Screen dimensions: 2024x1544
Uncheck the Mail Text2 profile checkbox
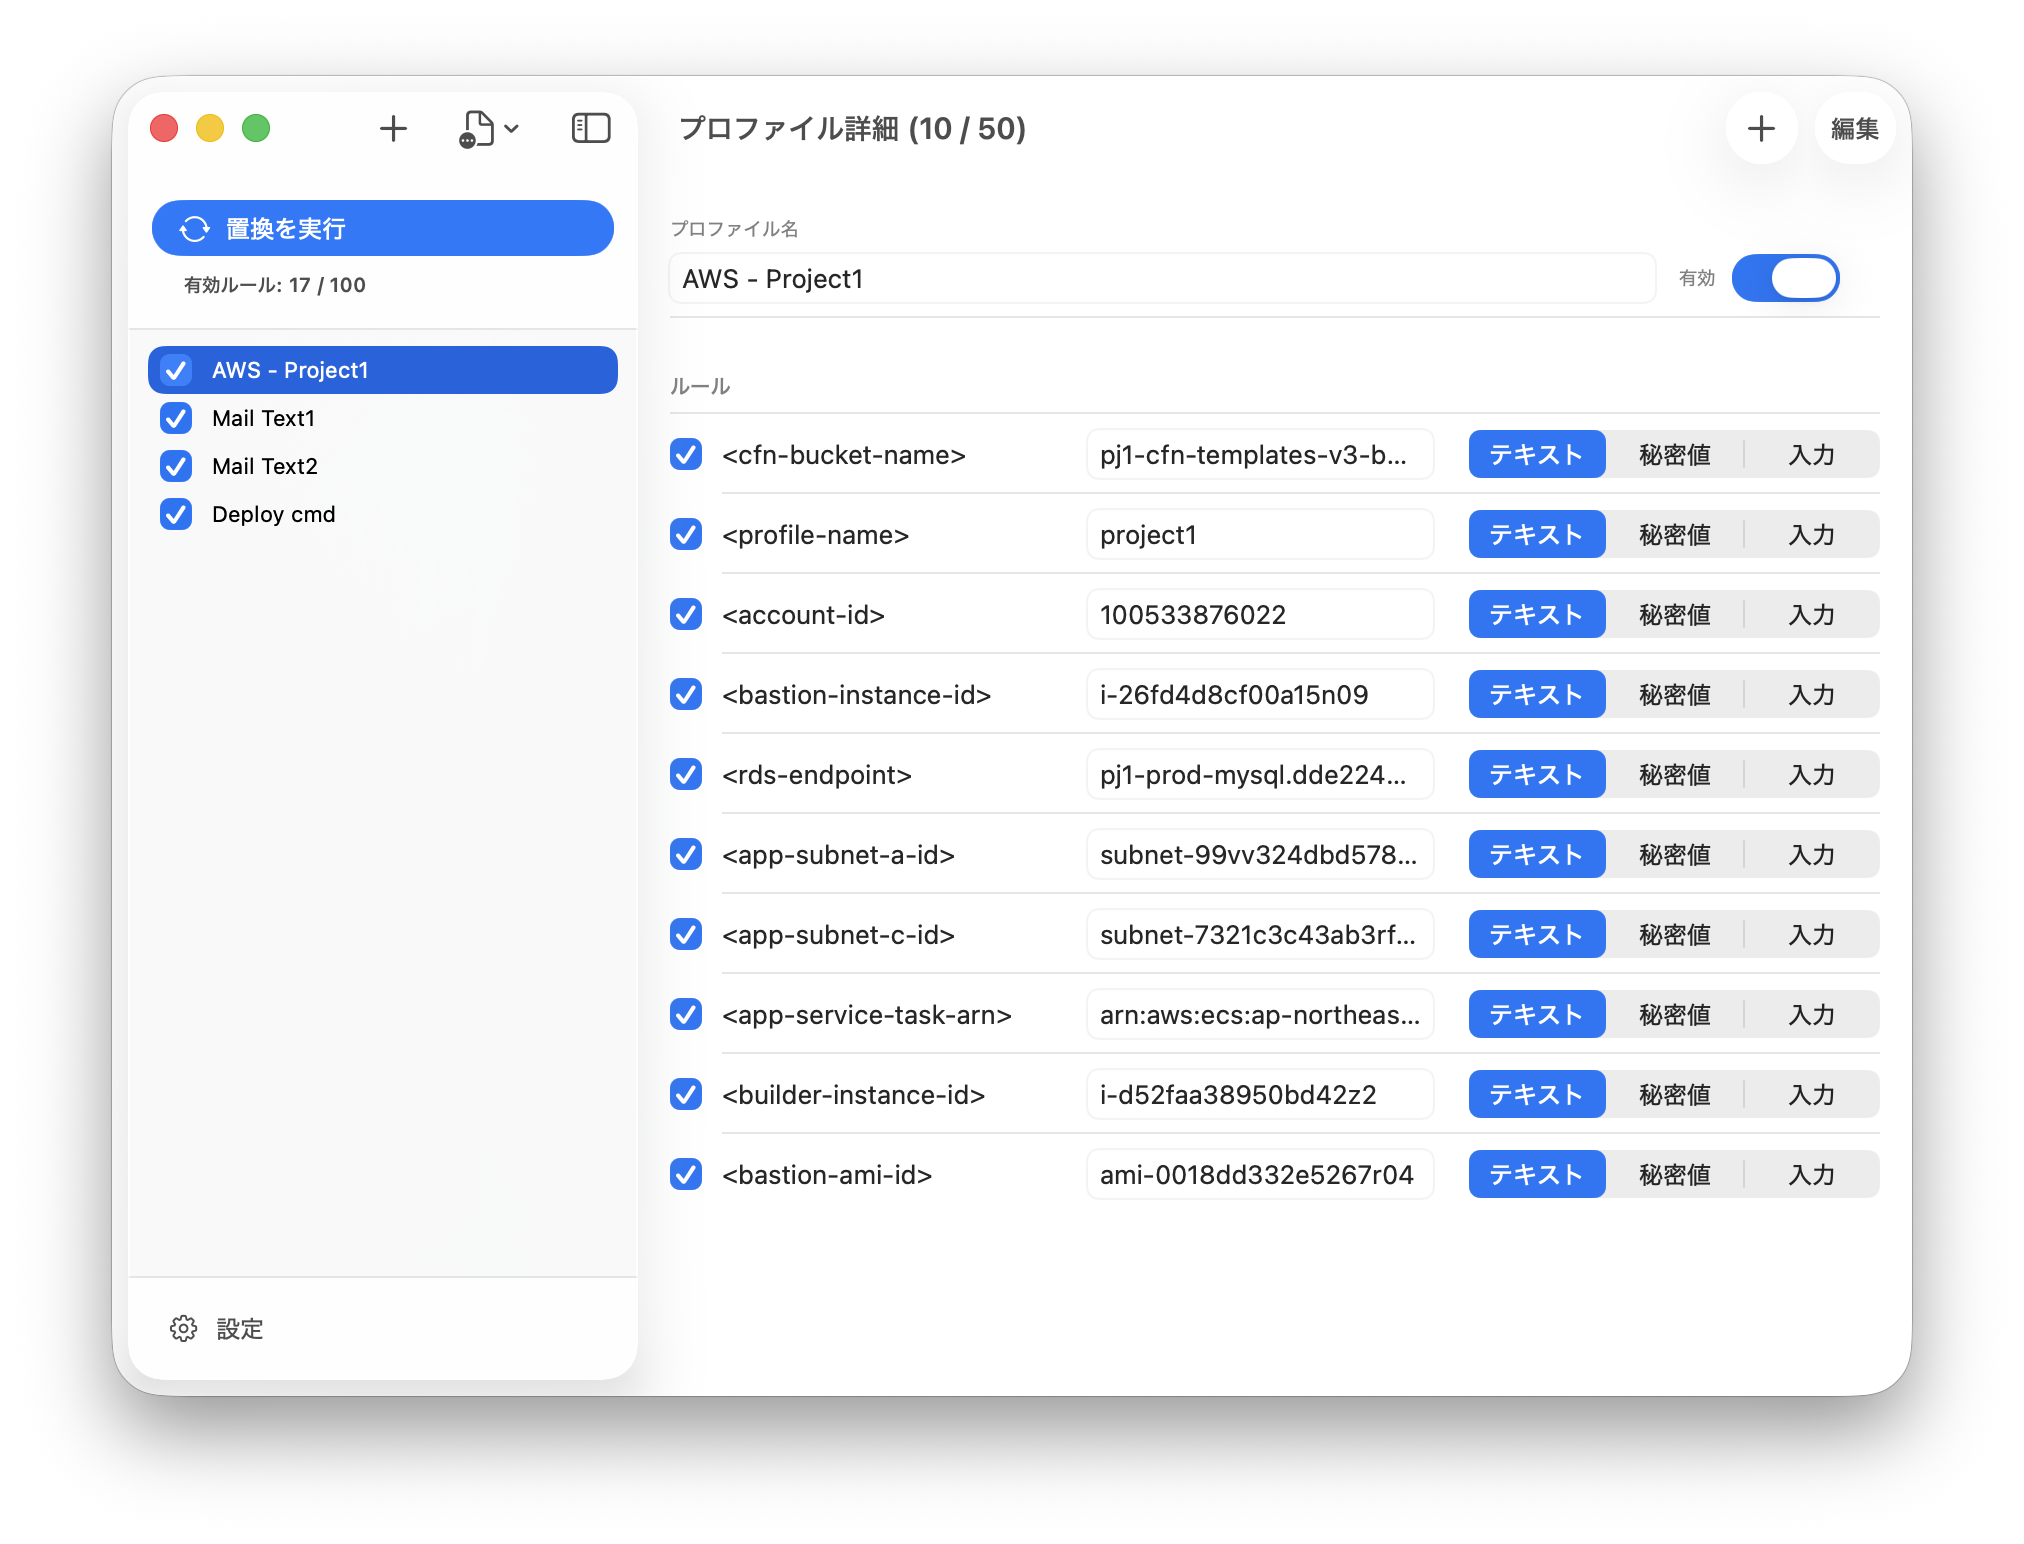[x=176, y=466]
